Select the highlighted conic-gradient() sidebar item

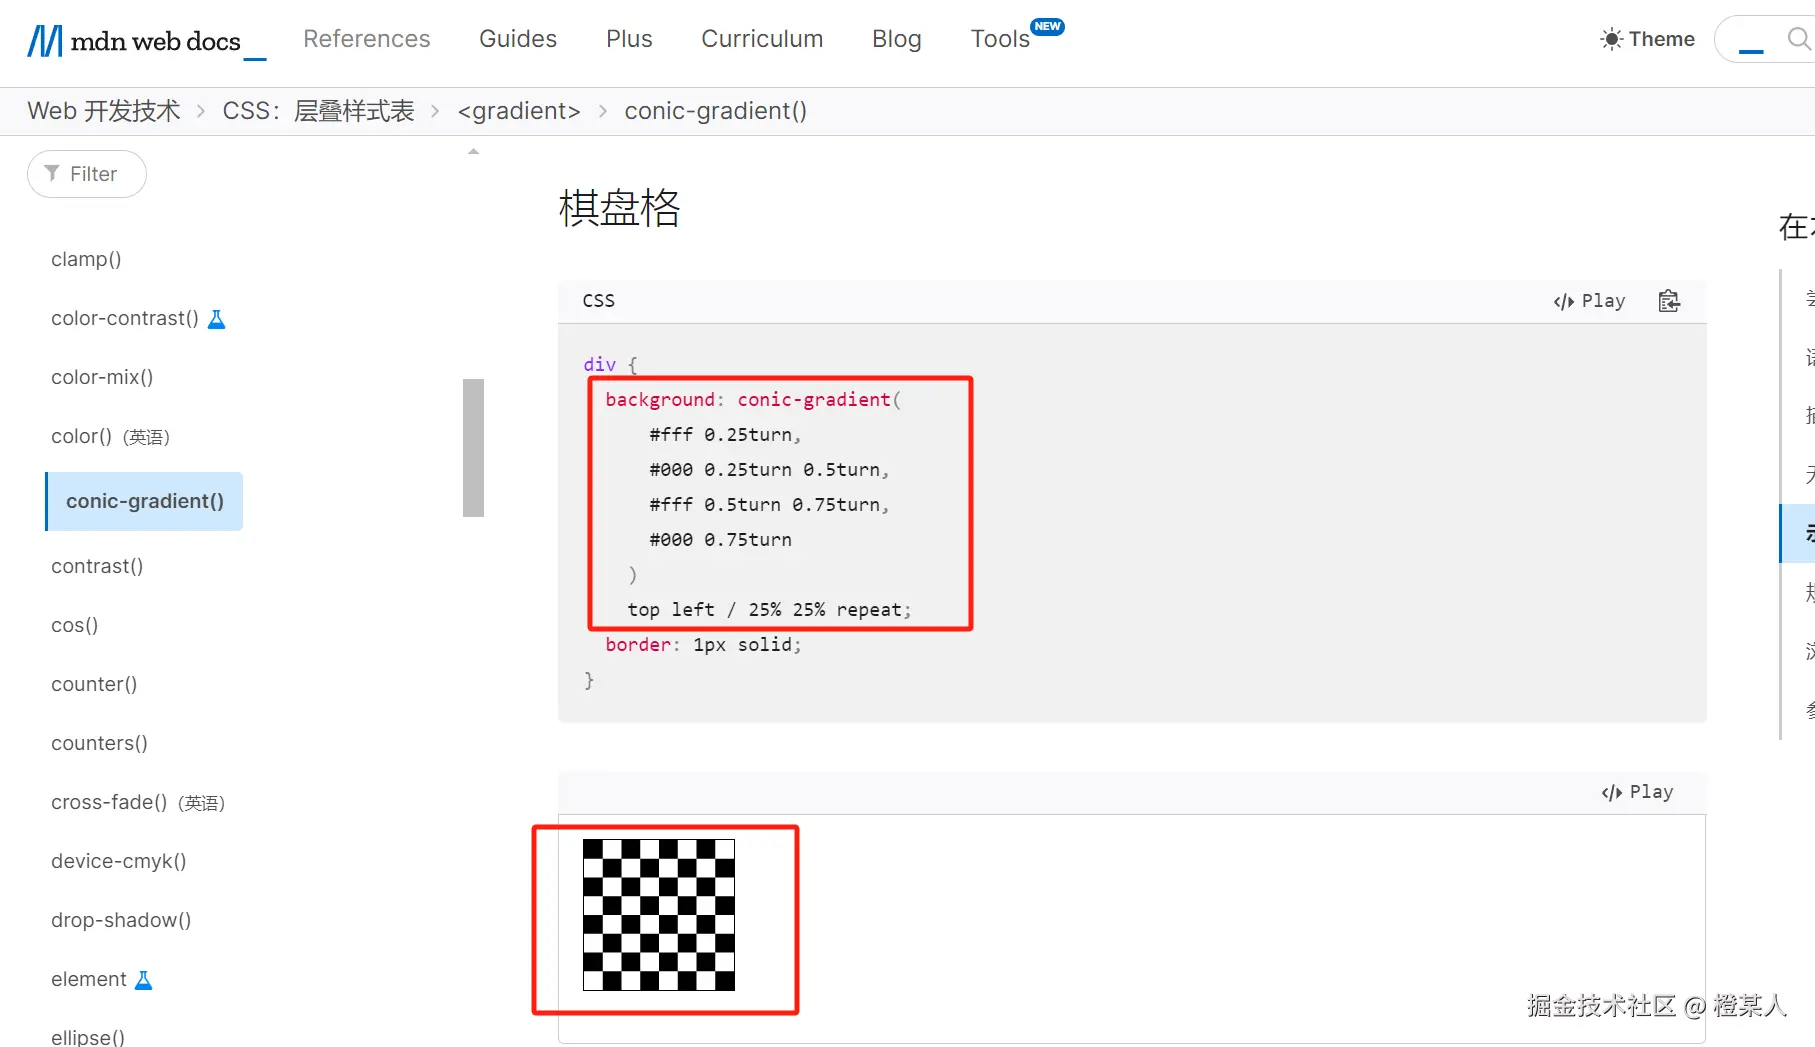(145, 501)
